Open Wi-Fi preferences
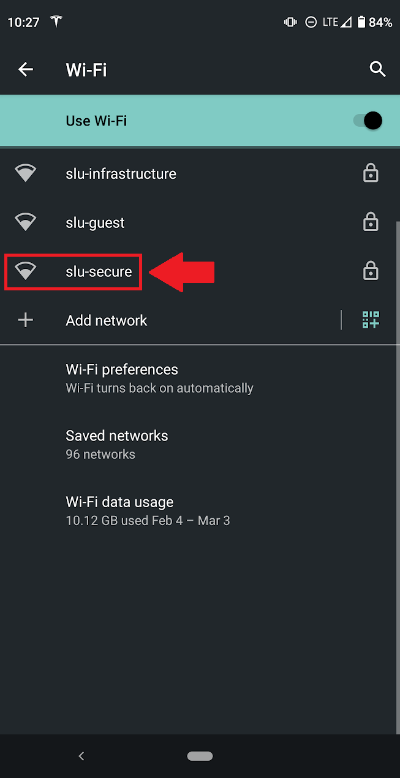400x778 pixels. [199, 378]
